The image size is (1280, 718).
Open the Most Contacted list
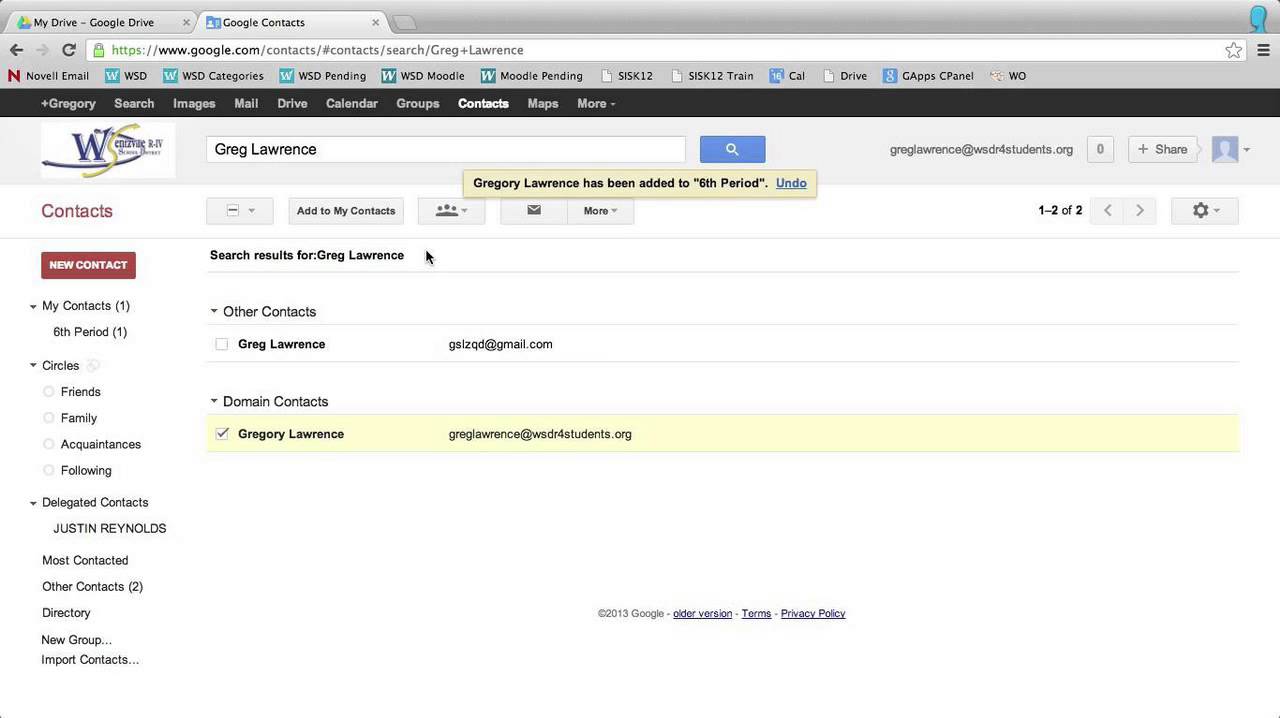(x=85, y=561)
